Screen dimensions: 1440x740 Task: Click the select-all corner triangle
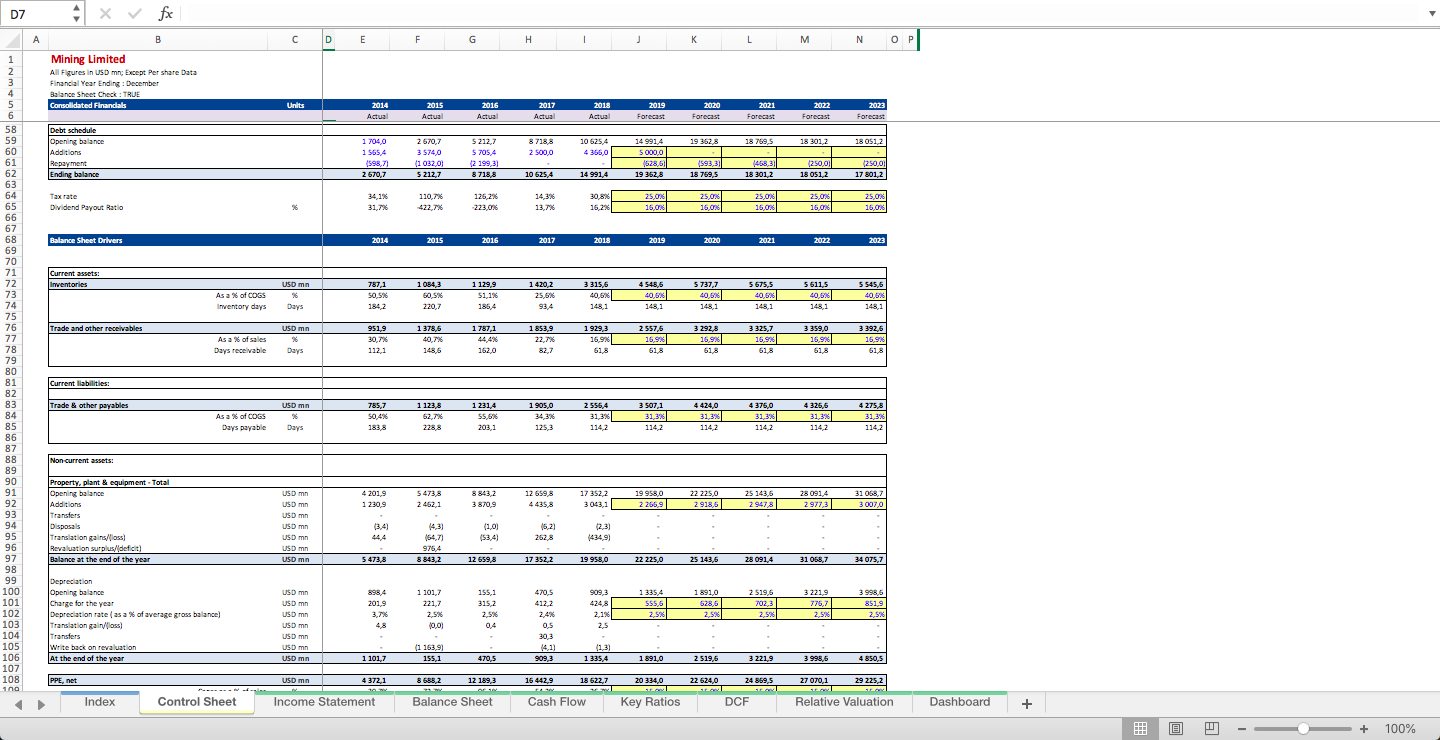11,40
